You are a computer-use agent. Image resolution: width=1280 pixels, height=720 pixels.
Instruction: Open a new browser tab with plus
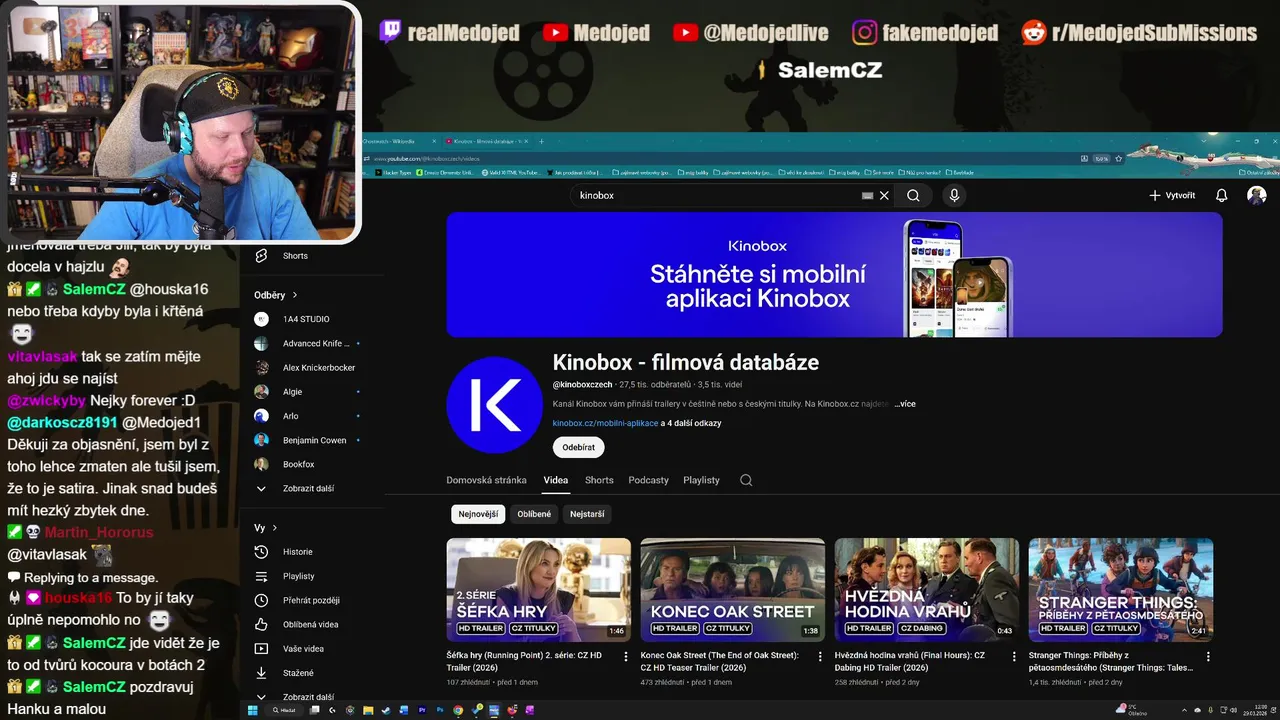click(541, 141)
